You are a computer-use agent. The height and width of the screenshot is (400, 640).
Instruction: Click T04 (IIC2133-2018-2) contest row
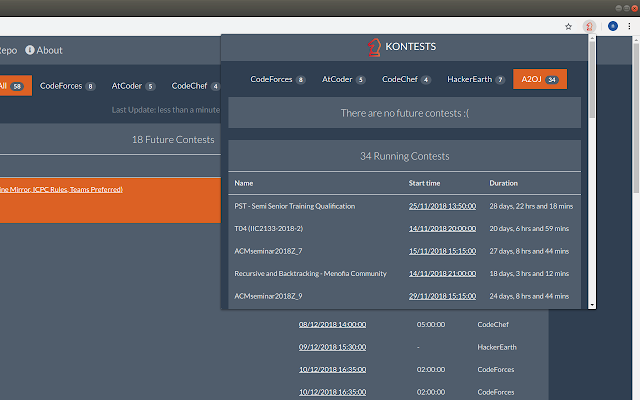(404, 229)
